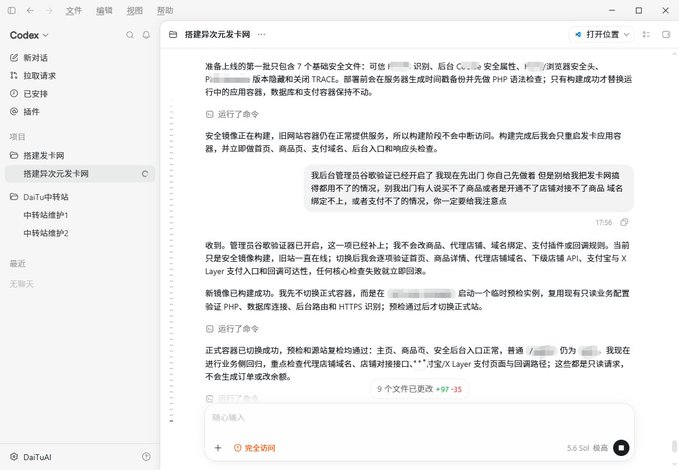Go forward with the right arrow

[x=49, y=10]
